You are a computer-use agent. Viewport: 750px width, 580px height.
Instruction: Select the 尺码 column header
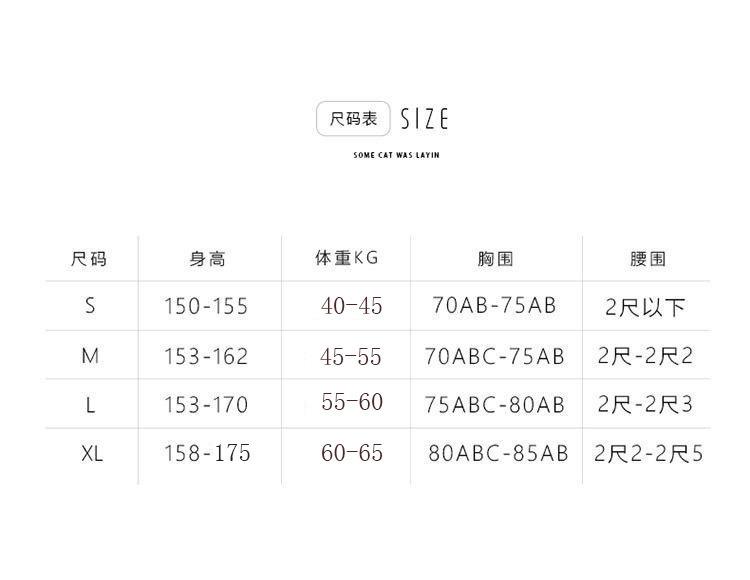click(89, 259)
